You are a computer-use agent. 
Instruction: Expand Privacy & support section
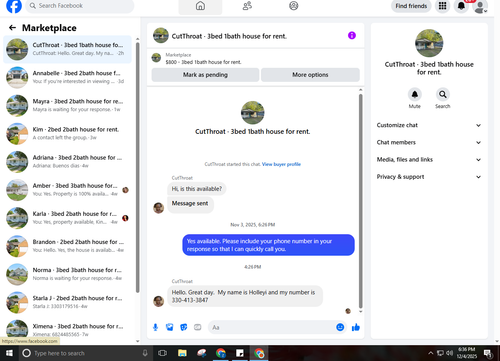click(429, 177)
